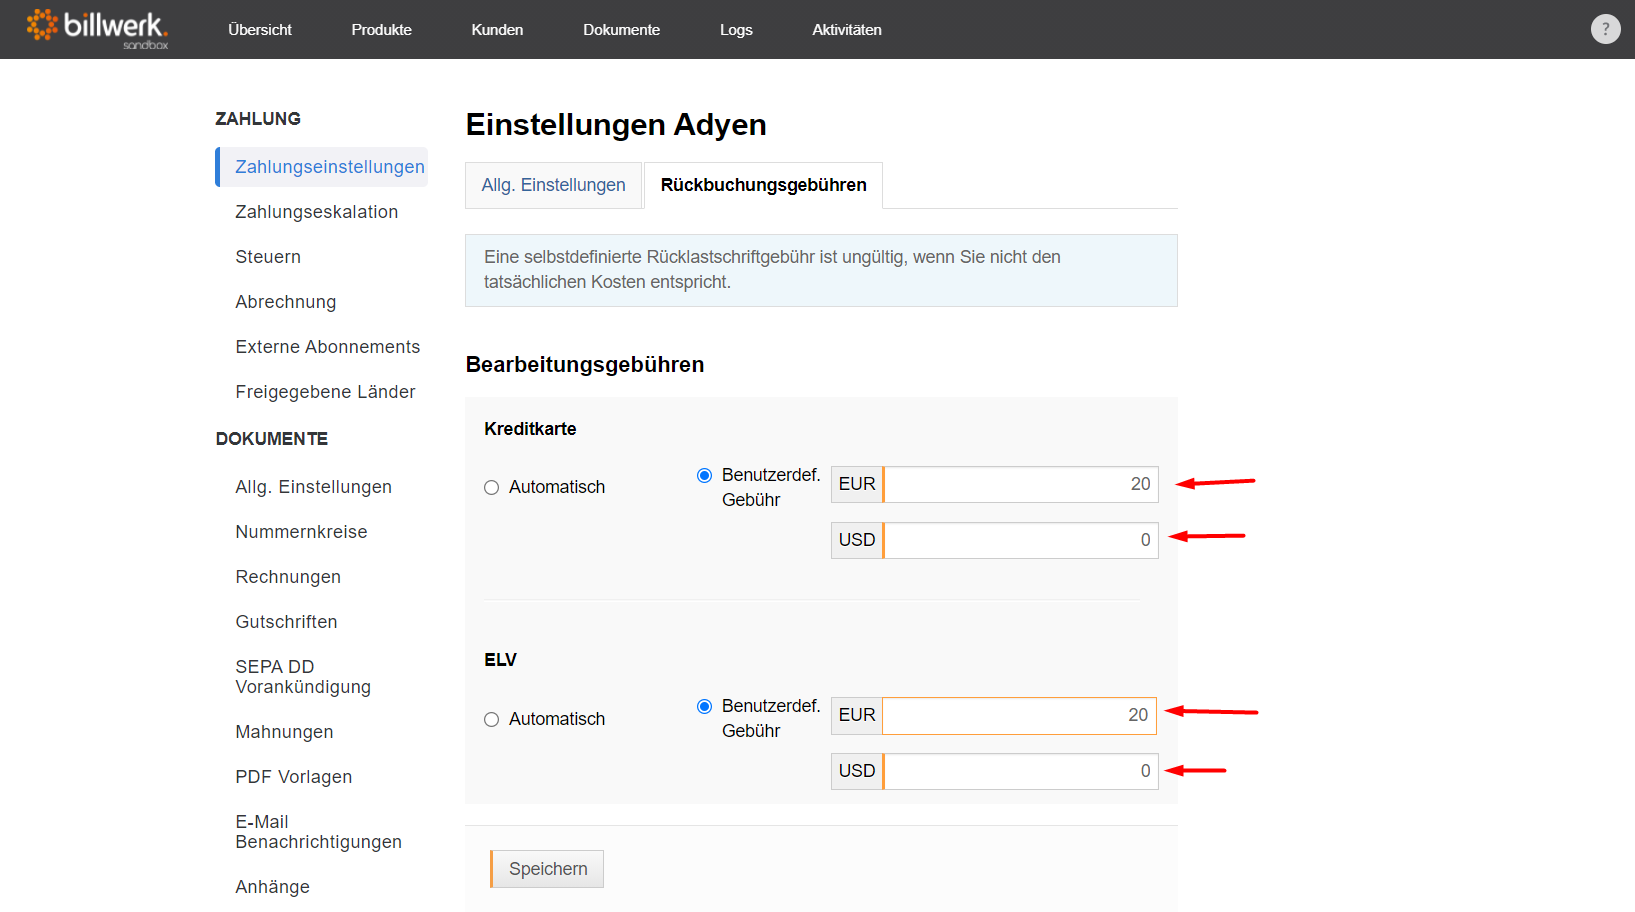Open the Übersicht menu
The width and height of the screenshot is (1635, 912).
(x=260, y=30)
